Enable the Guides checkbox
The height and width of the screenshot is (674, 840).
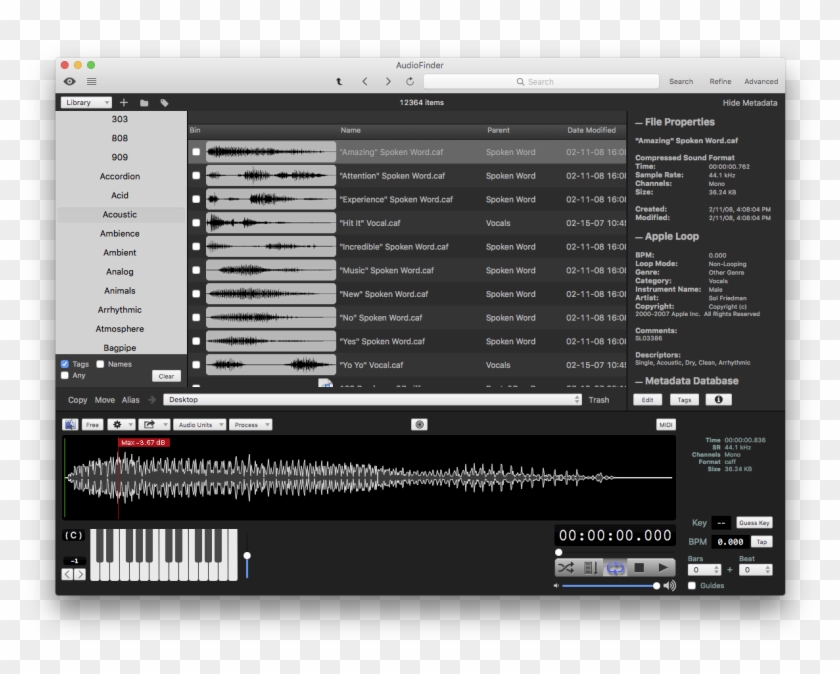tap(692, 586)
